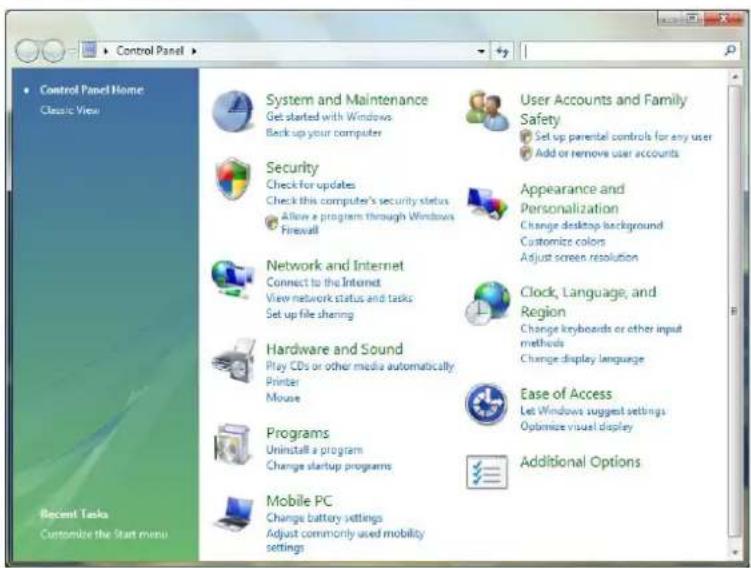
Task: Expand the arrow before Control Panel breadcrumb
Action: pos(106,51)
